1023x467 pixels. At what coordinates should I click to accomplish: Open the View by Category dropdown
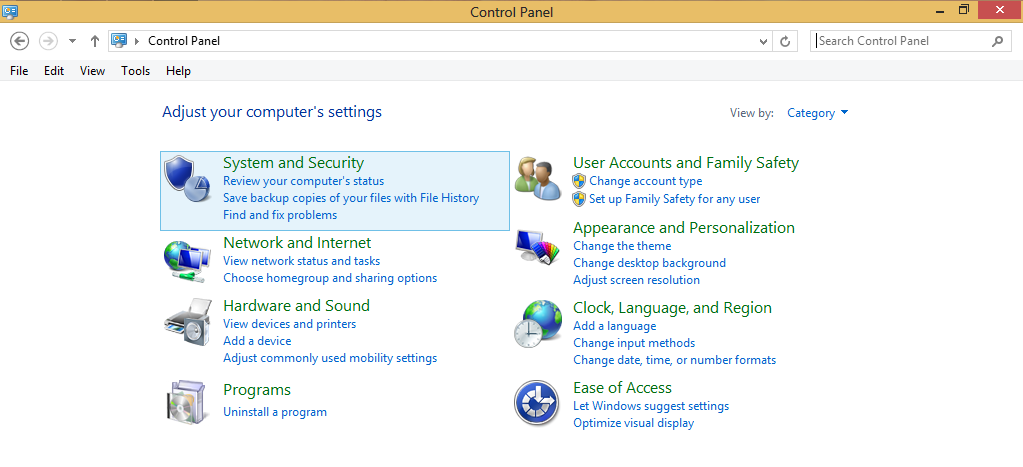click(x=817, y=113)
